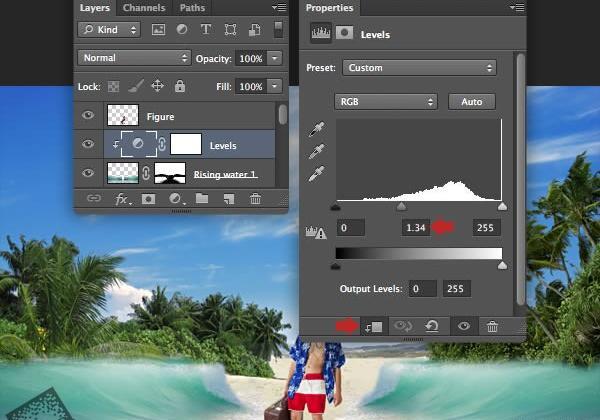Switch to the Channels tab
This screenshot has width=600, height=420.
(144, 8)
